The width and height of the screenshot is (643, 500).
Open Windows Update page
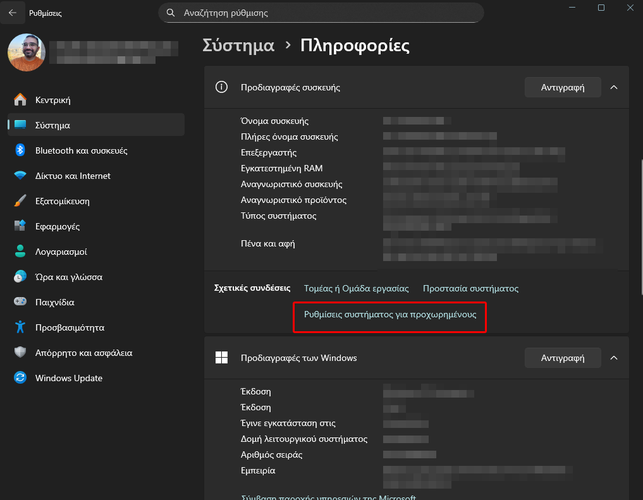point(68,378)
